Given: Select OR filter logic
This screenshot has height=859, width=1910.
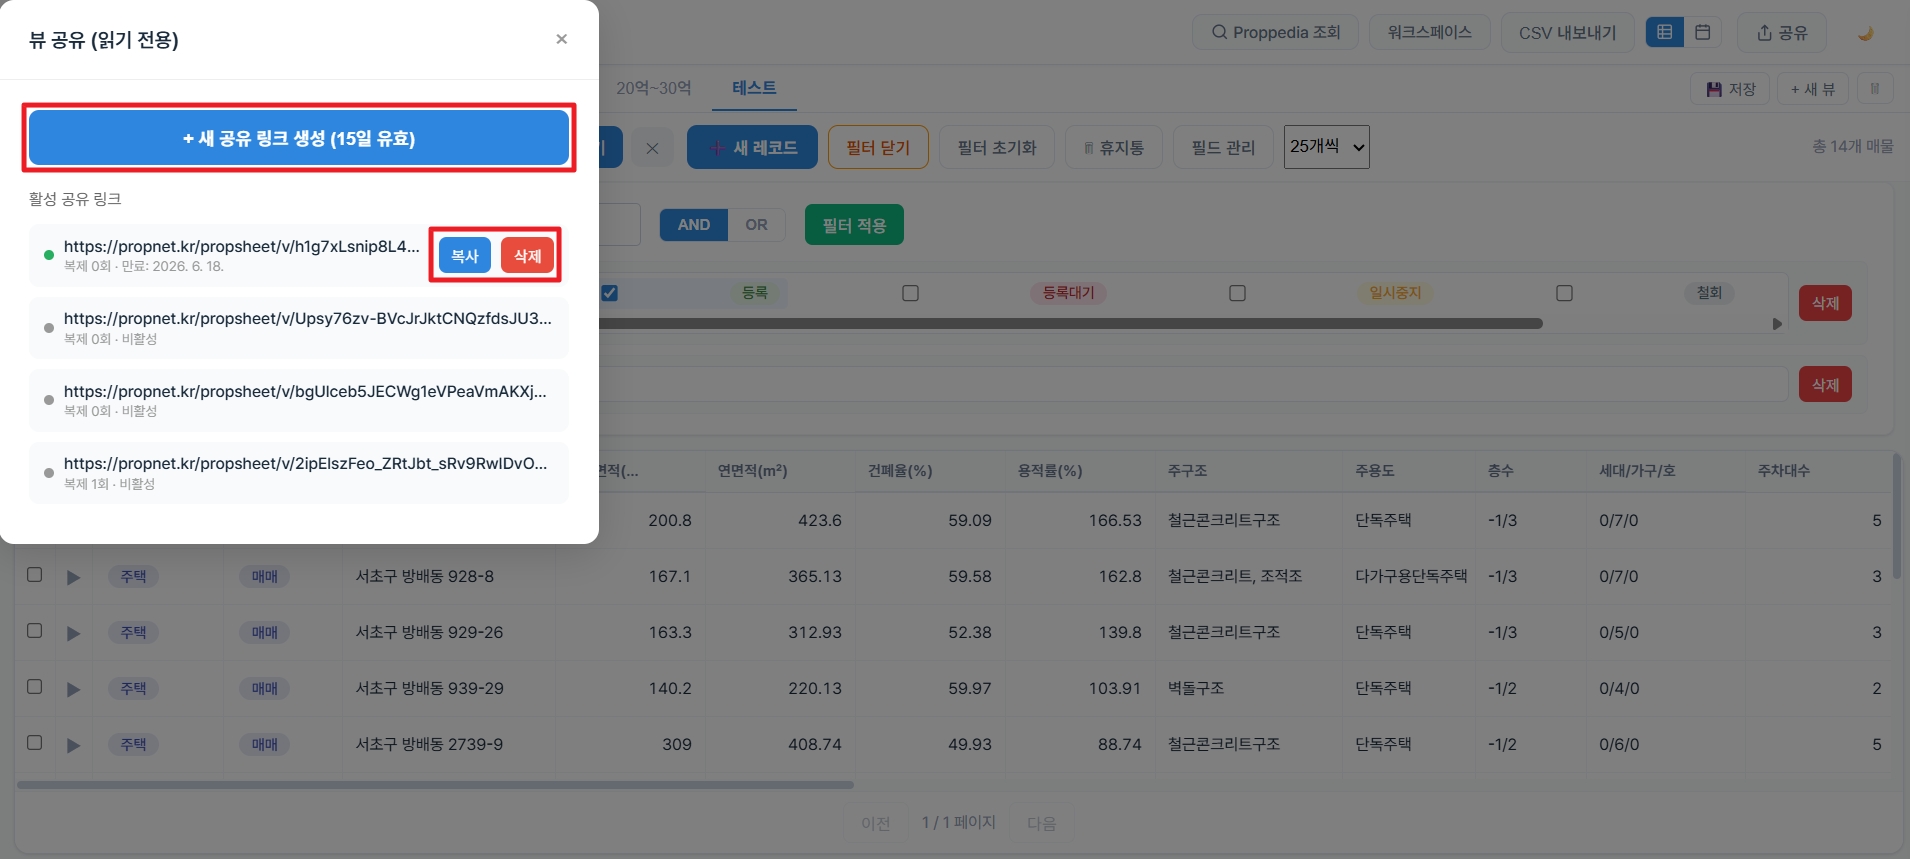Looking at the screenshot, I should coord(756,225).
